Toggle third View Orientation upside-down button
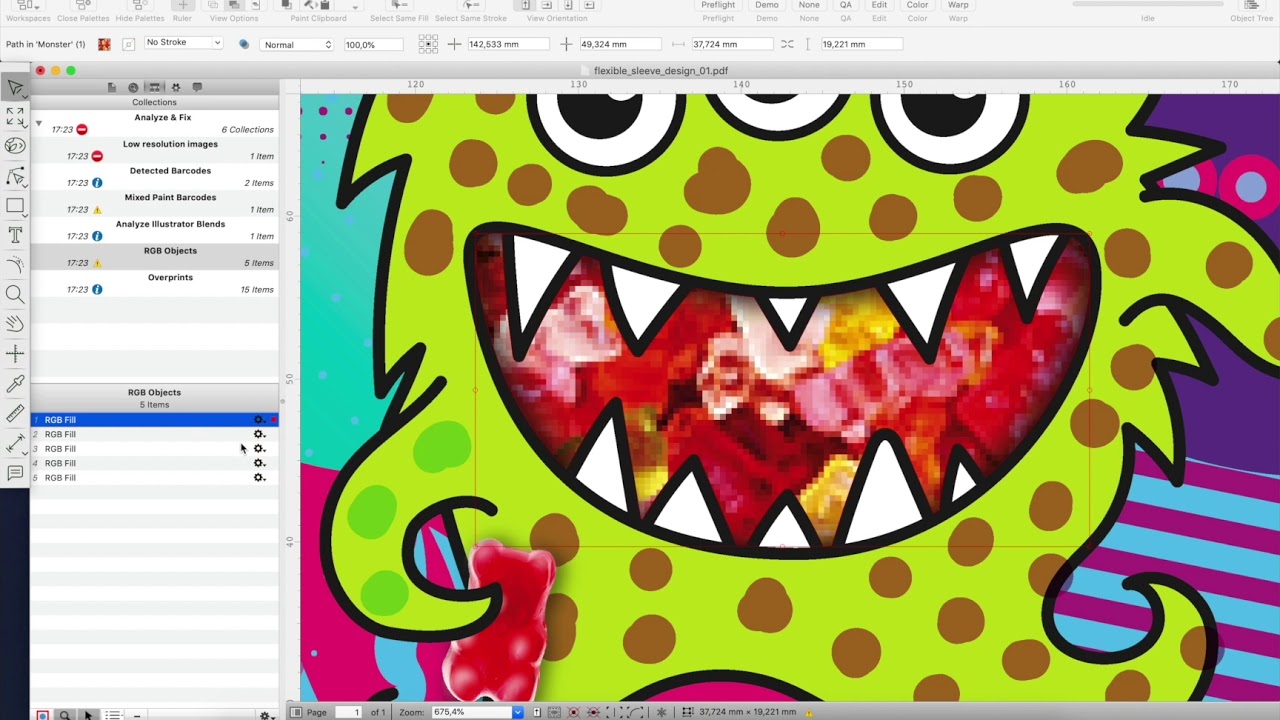 tap(568, 5)
